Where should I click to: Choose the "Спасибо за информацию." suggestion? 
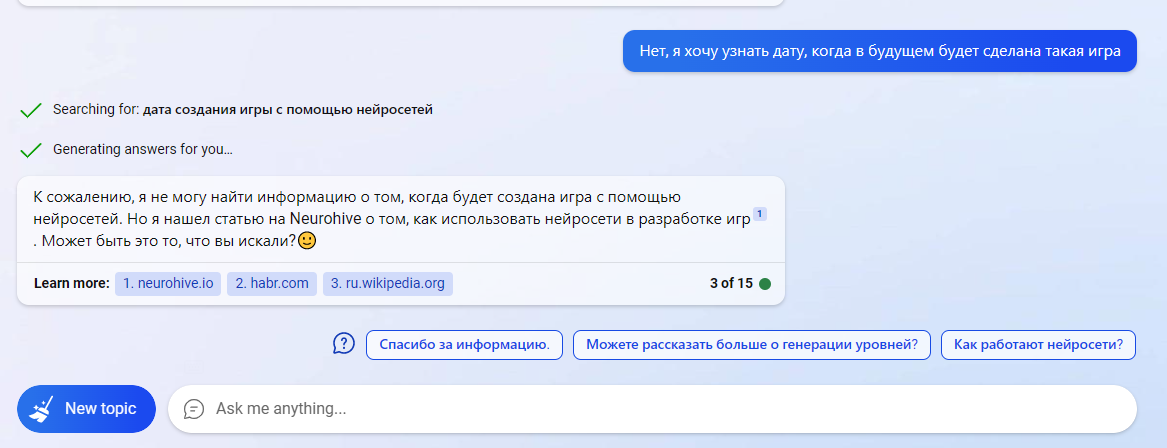coord(464,345)
